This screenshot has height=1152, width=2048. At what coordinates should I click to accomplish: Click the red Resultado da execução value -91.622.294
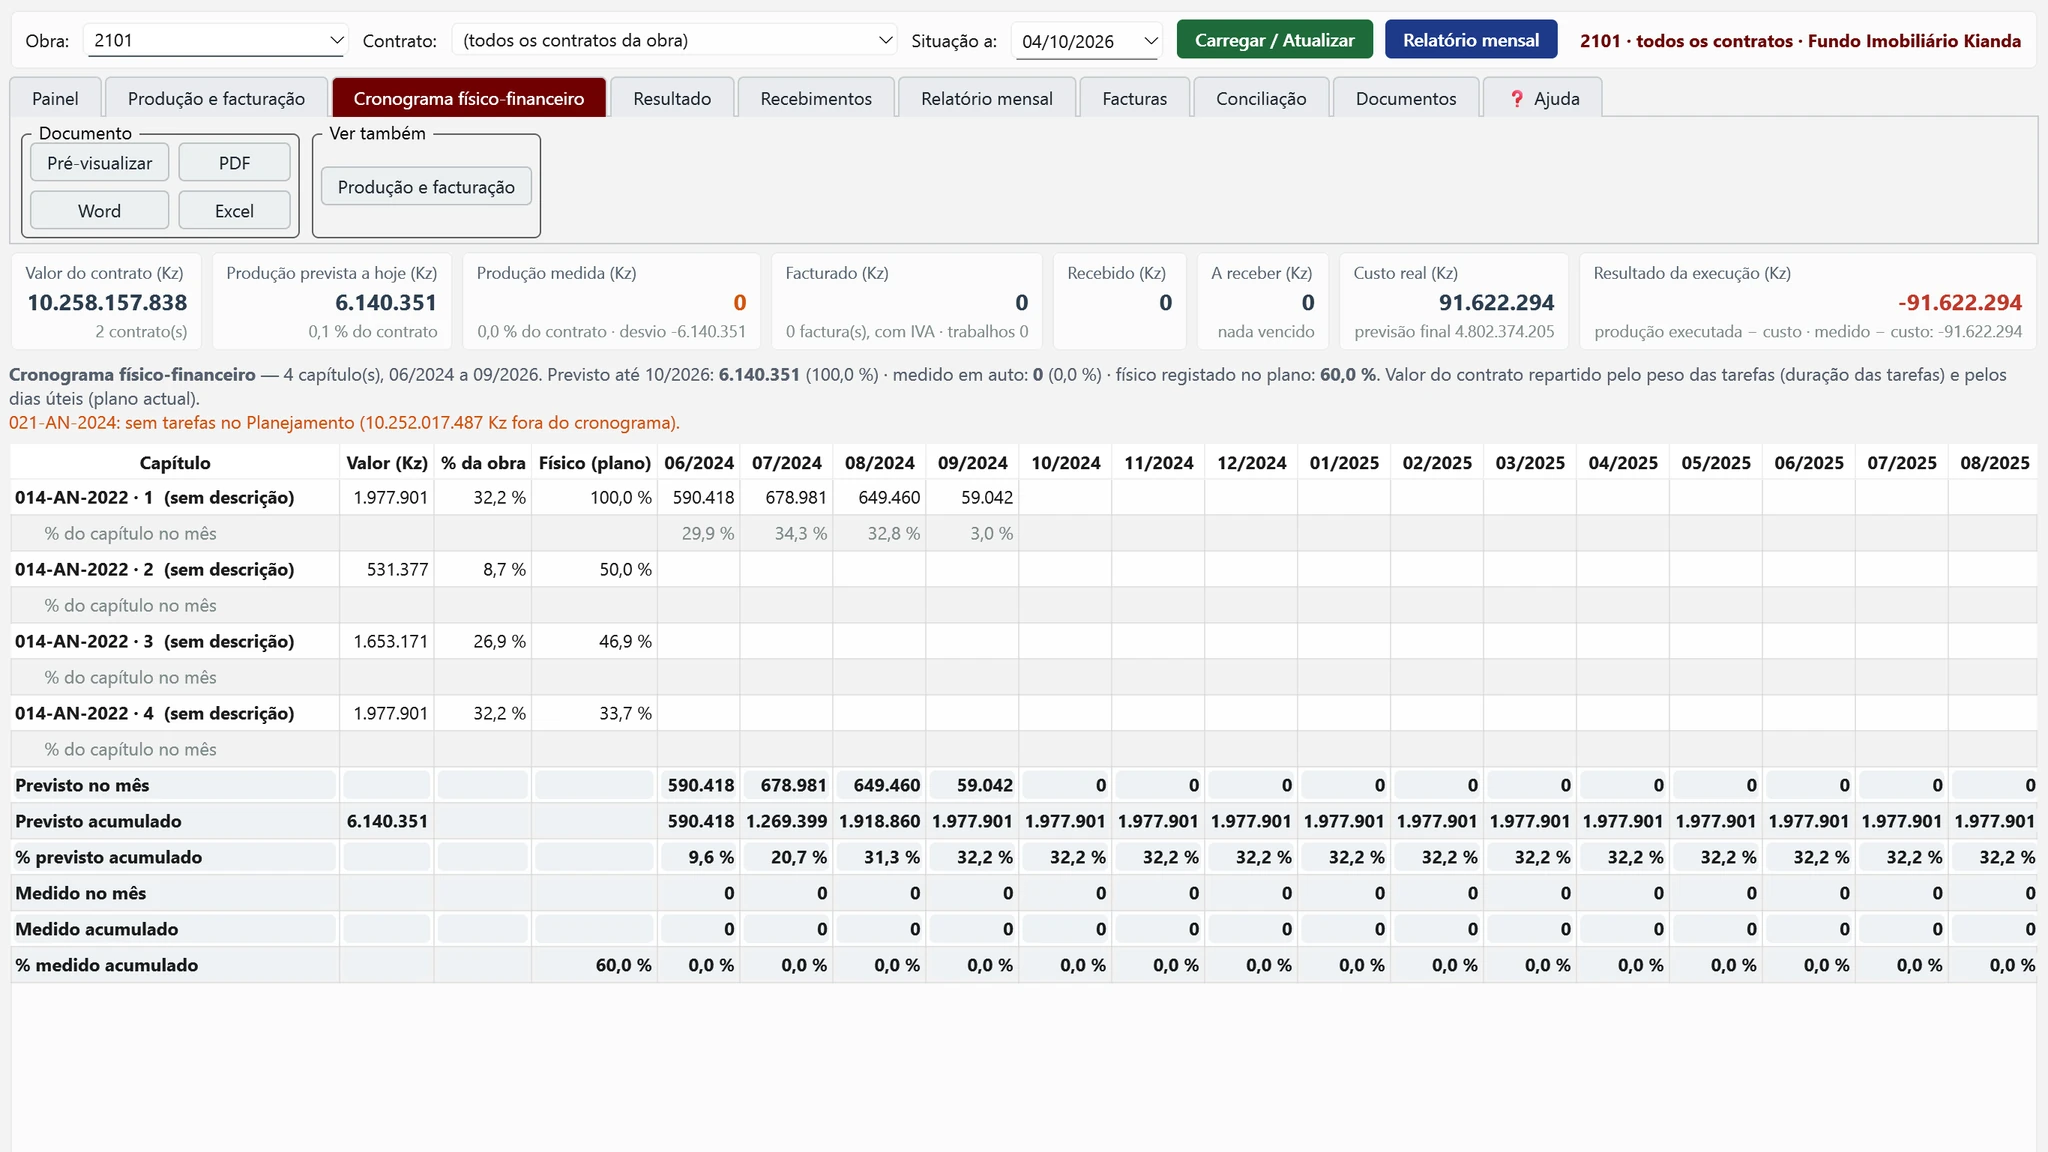[1959, 303]
